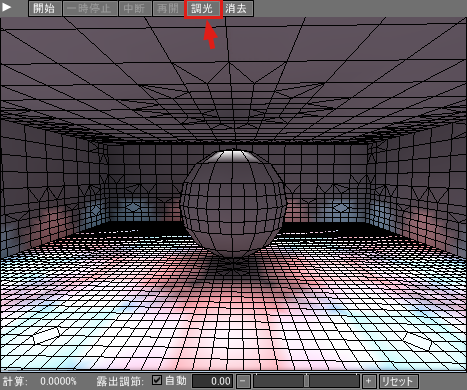The width and height of the screenshot is (467, 390).
Task: Click the exposure value field showing 0.00
Action: (213, 381)
